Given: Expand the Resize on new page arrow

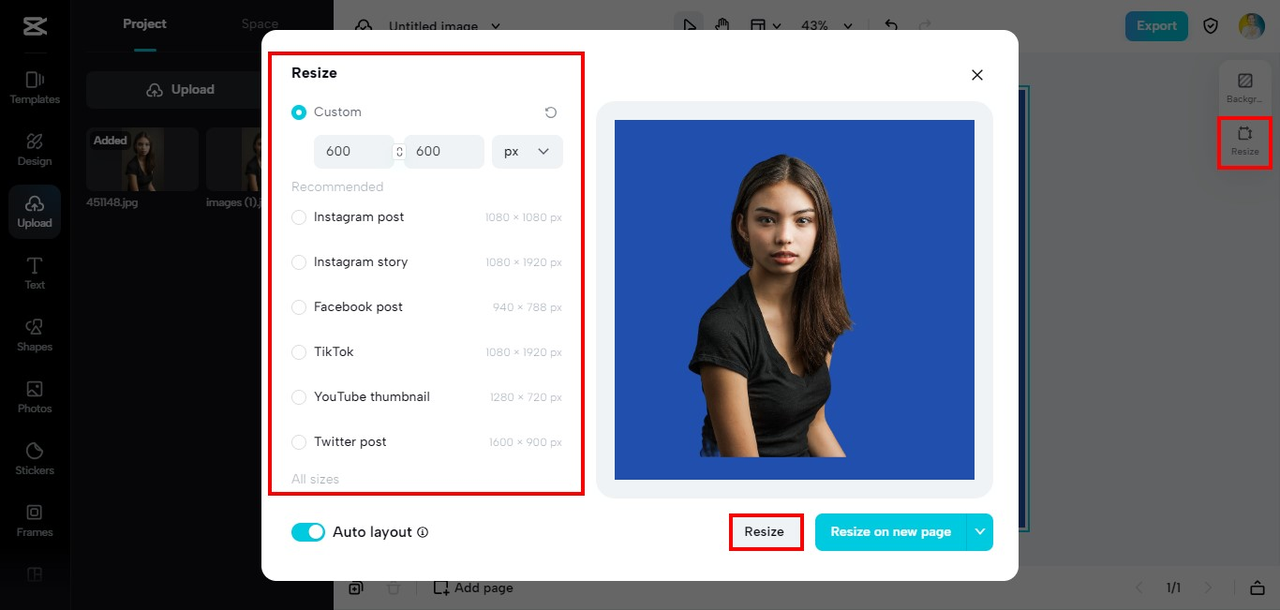Looking at the screenshot, I should pos(980,532).
